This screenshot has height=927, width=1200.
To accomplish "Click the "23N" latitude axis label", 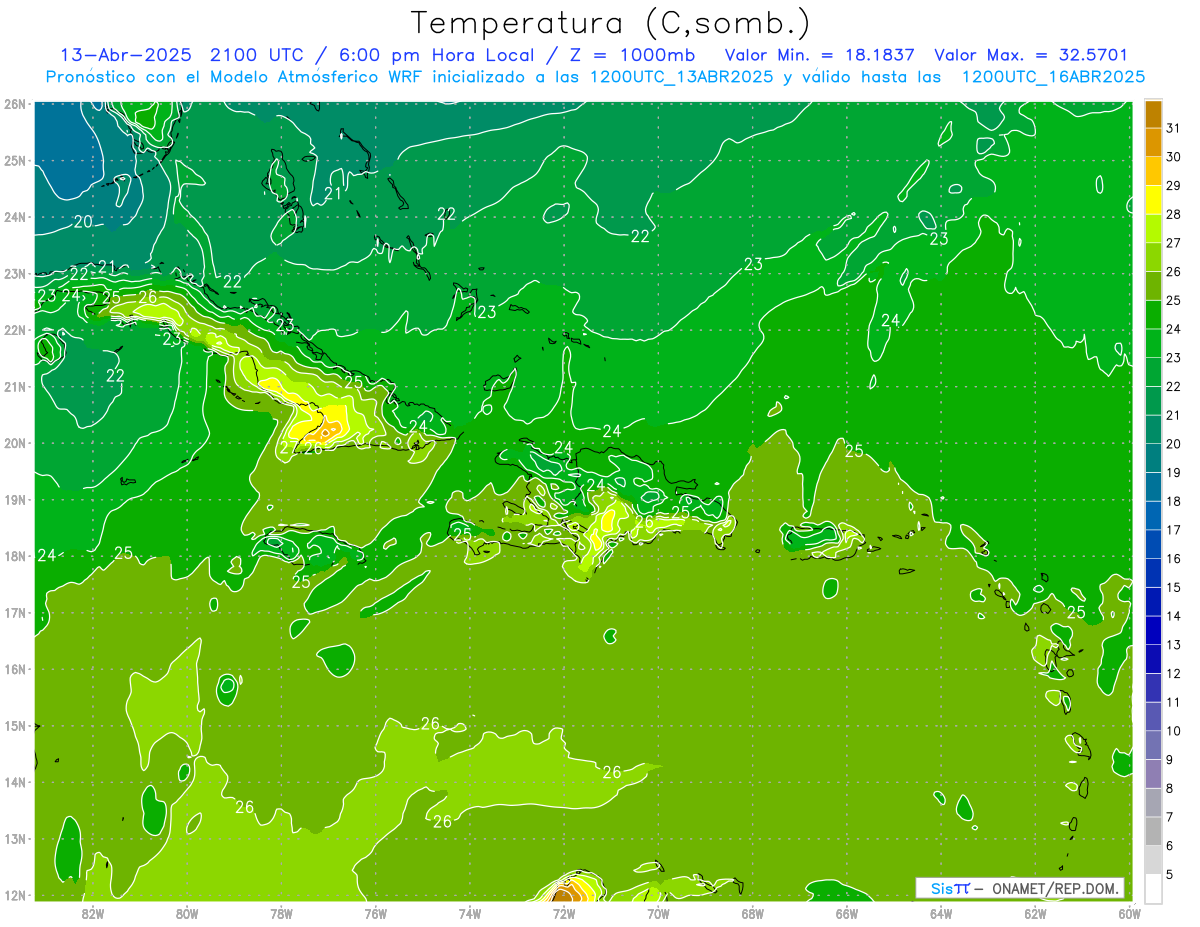I will [x=14, y=273].
